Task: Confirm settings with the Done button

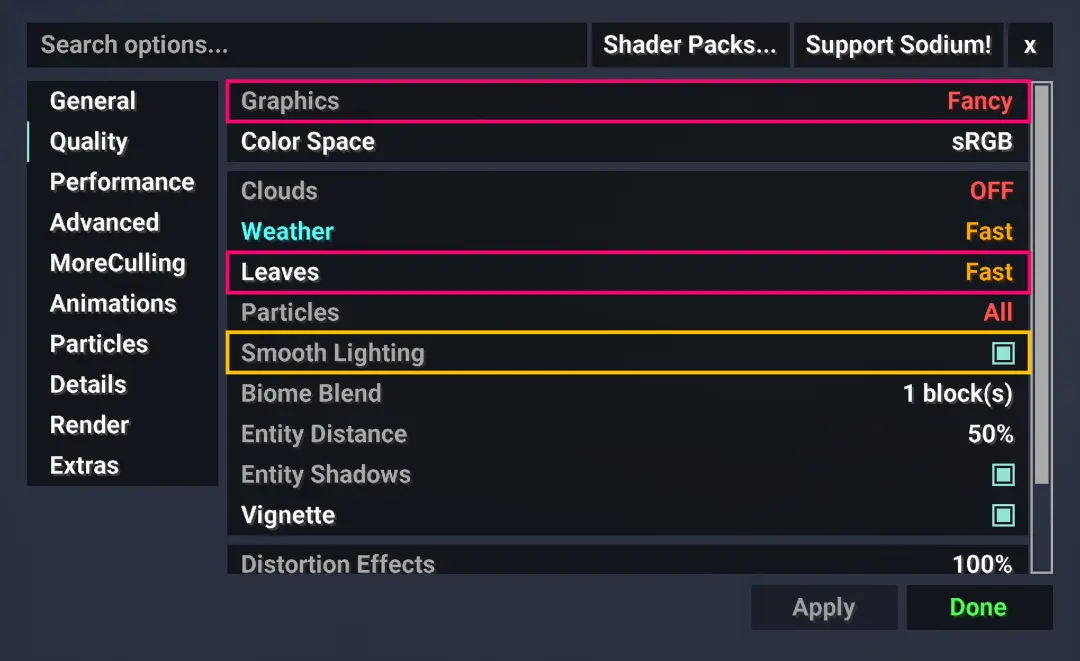Action: [x=979, y=607]
